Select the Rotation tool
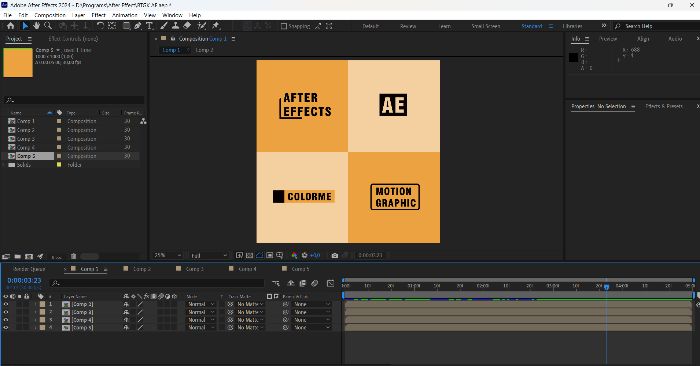This screenshot has width=700, height=366. click(x=100, y=26)
